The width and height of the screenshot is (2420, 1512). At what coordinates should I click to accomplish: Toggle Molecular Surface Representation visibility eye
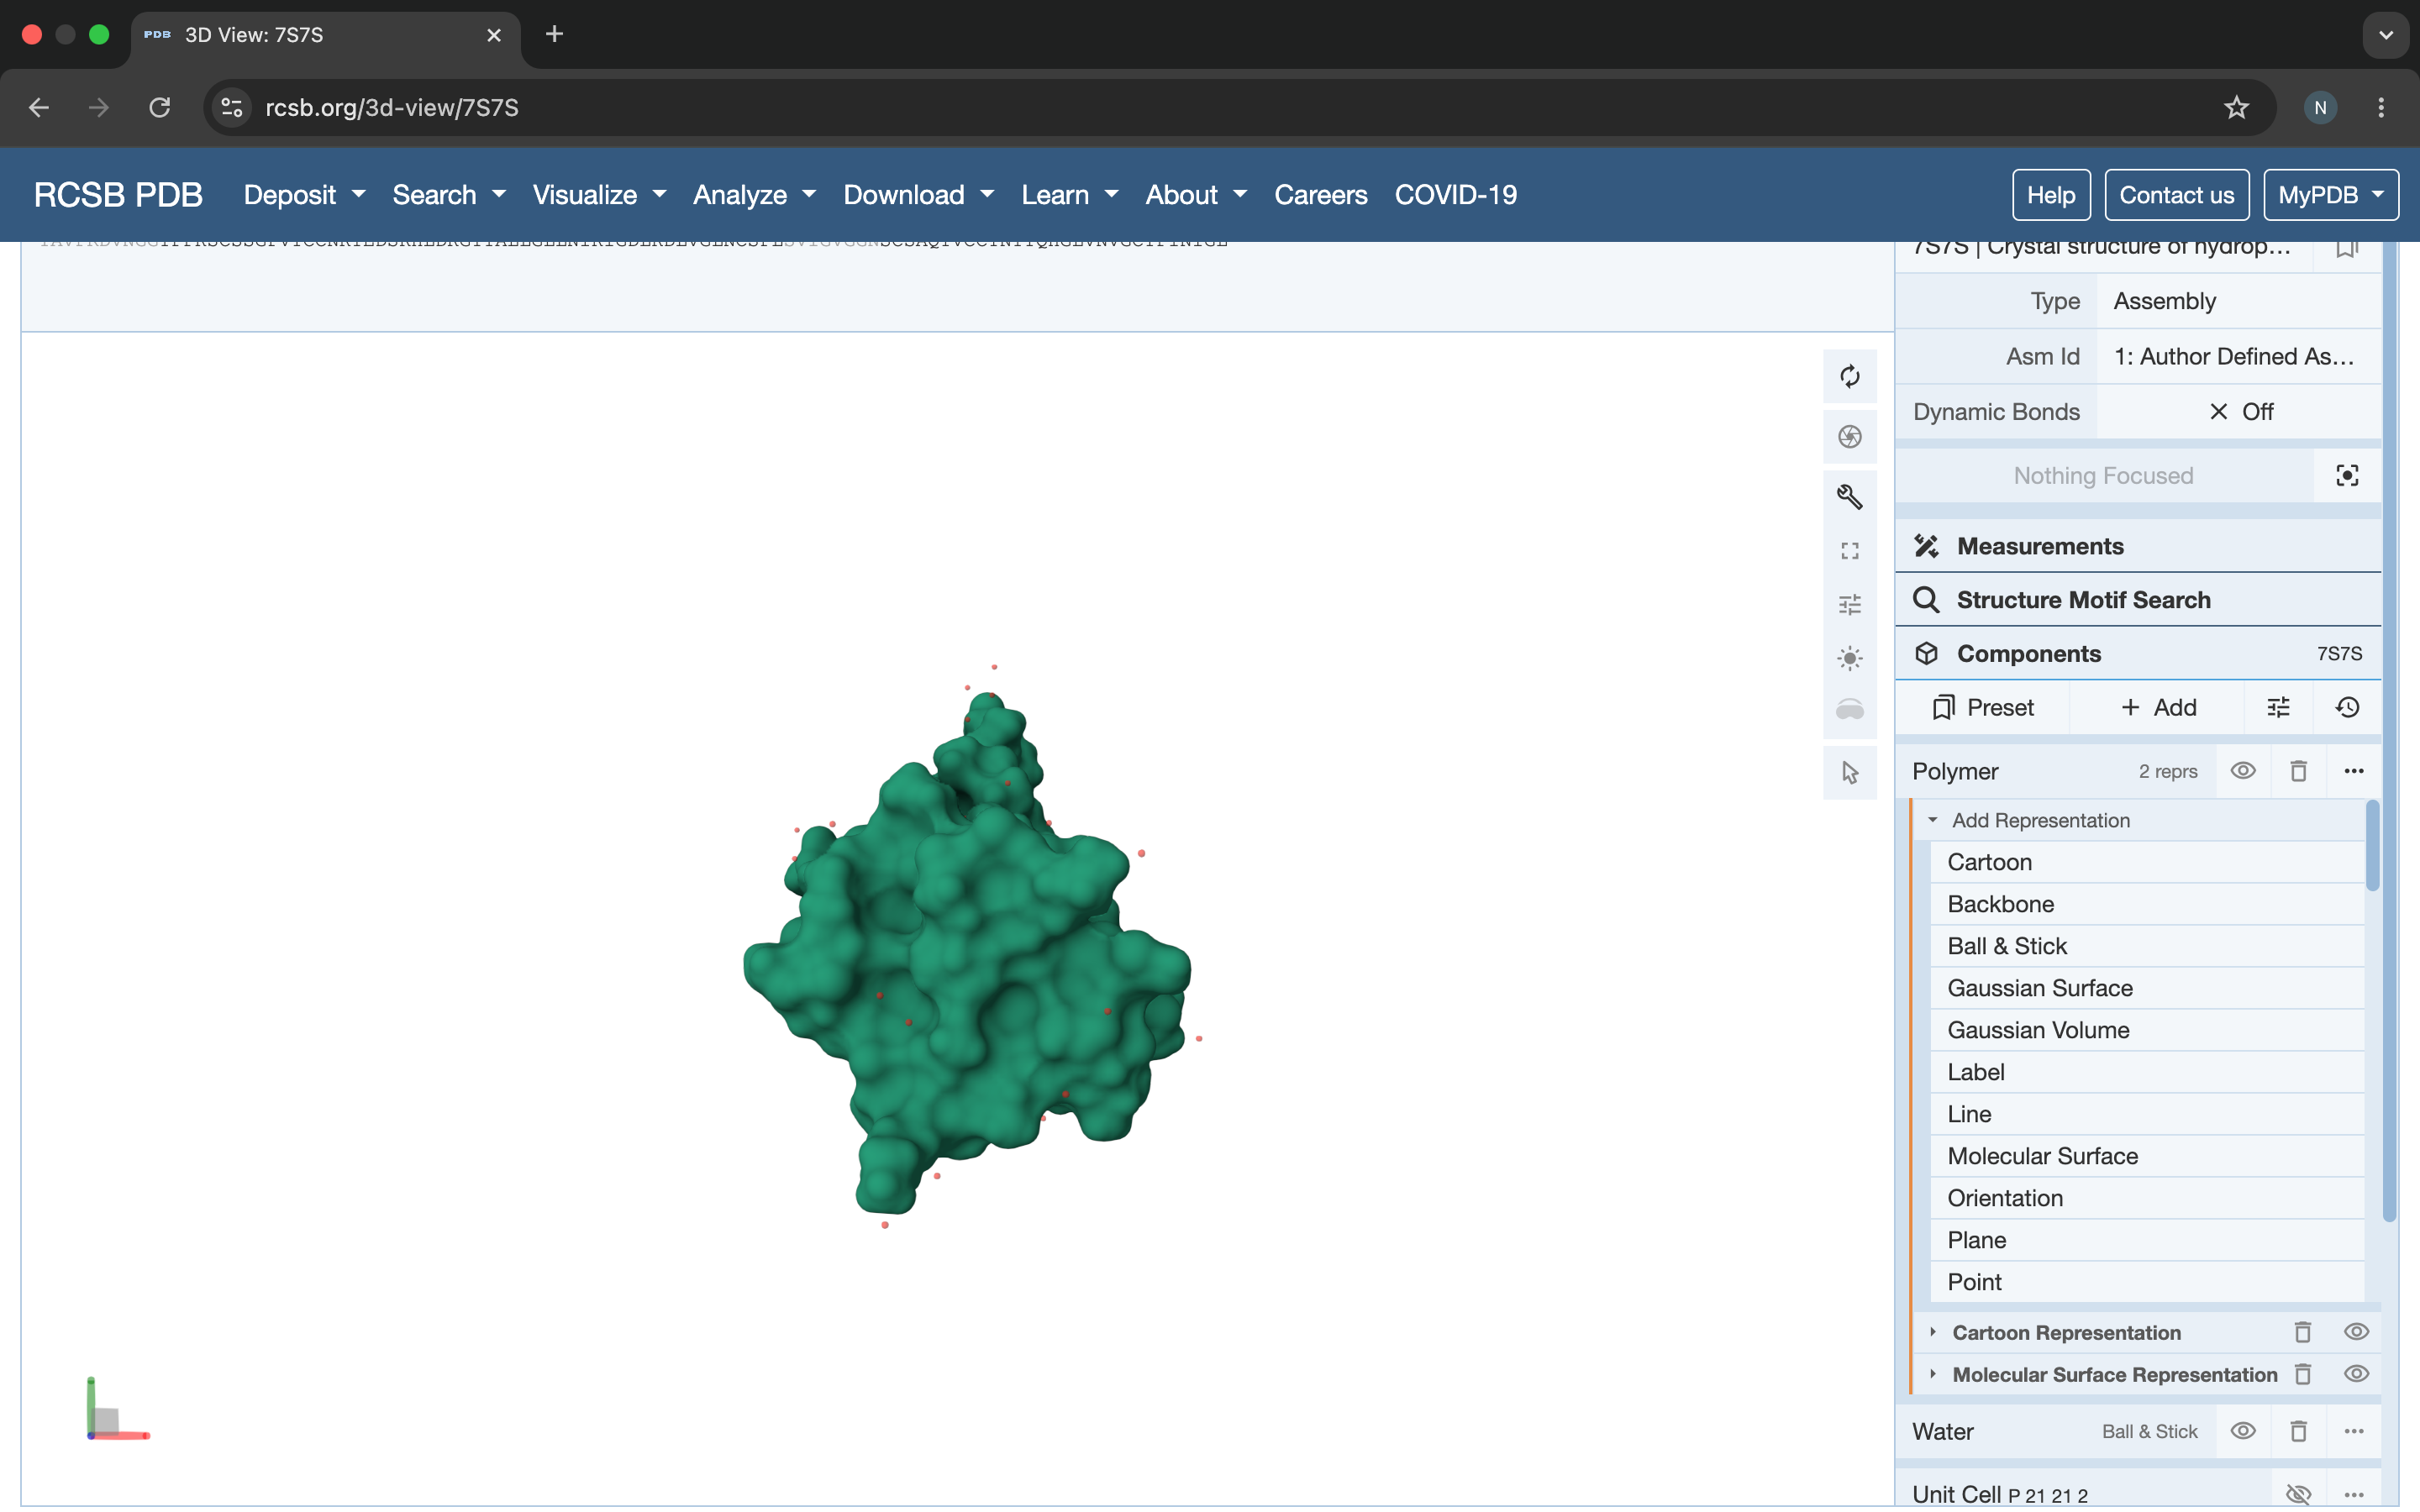(x=2356, y=1374)
